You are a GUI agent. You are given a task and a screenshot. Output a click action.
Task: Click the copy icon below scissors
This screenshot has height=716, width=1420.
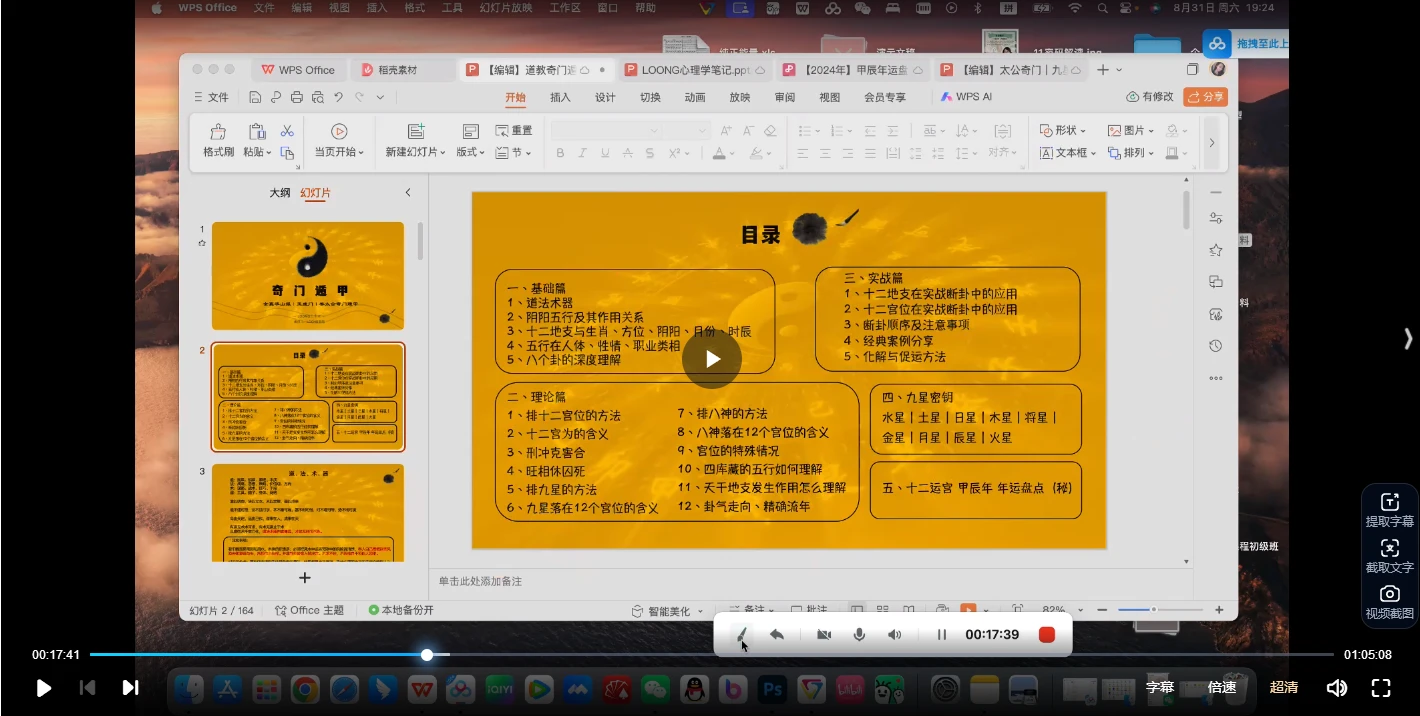[287, 153]
